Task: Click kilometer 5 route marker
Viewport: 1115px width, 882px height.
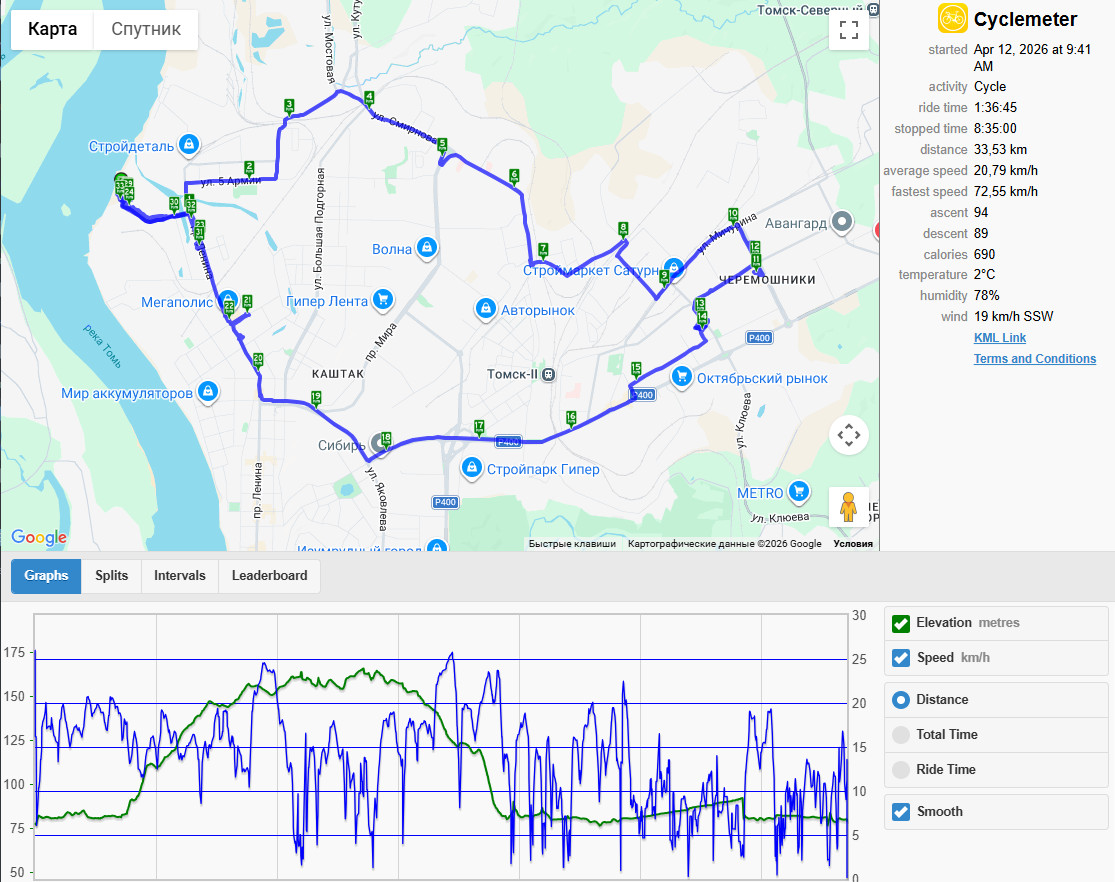Action: pos(442,146)
